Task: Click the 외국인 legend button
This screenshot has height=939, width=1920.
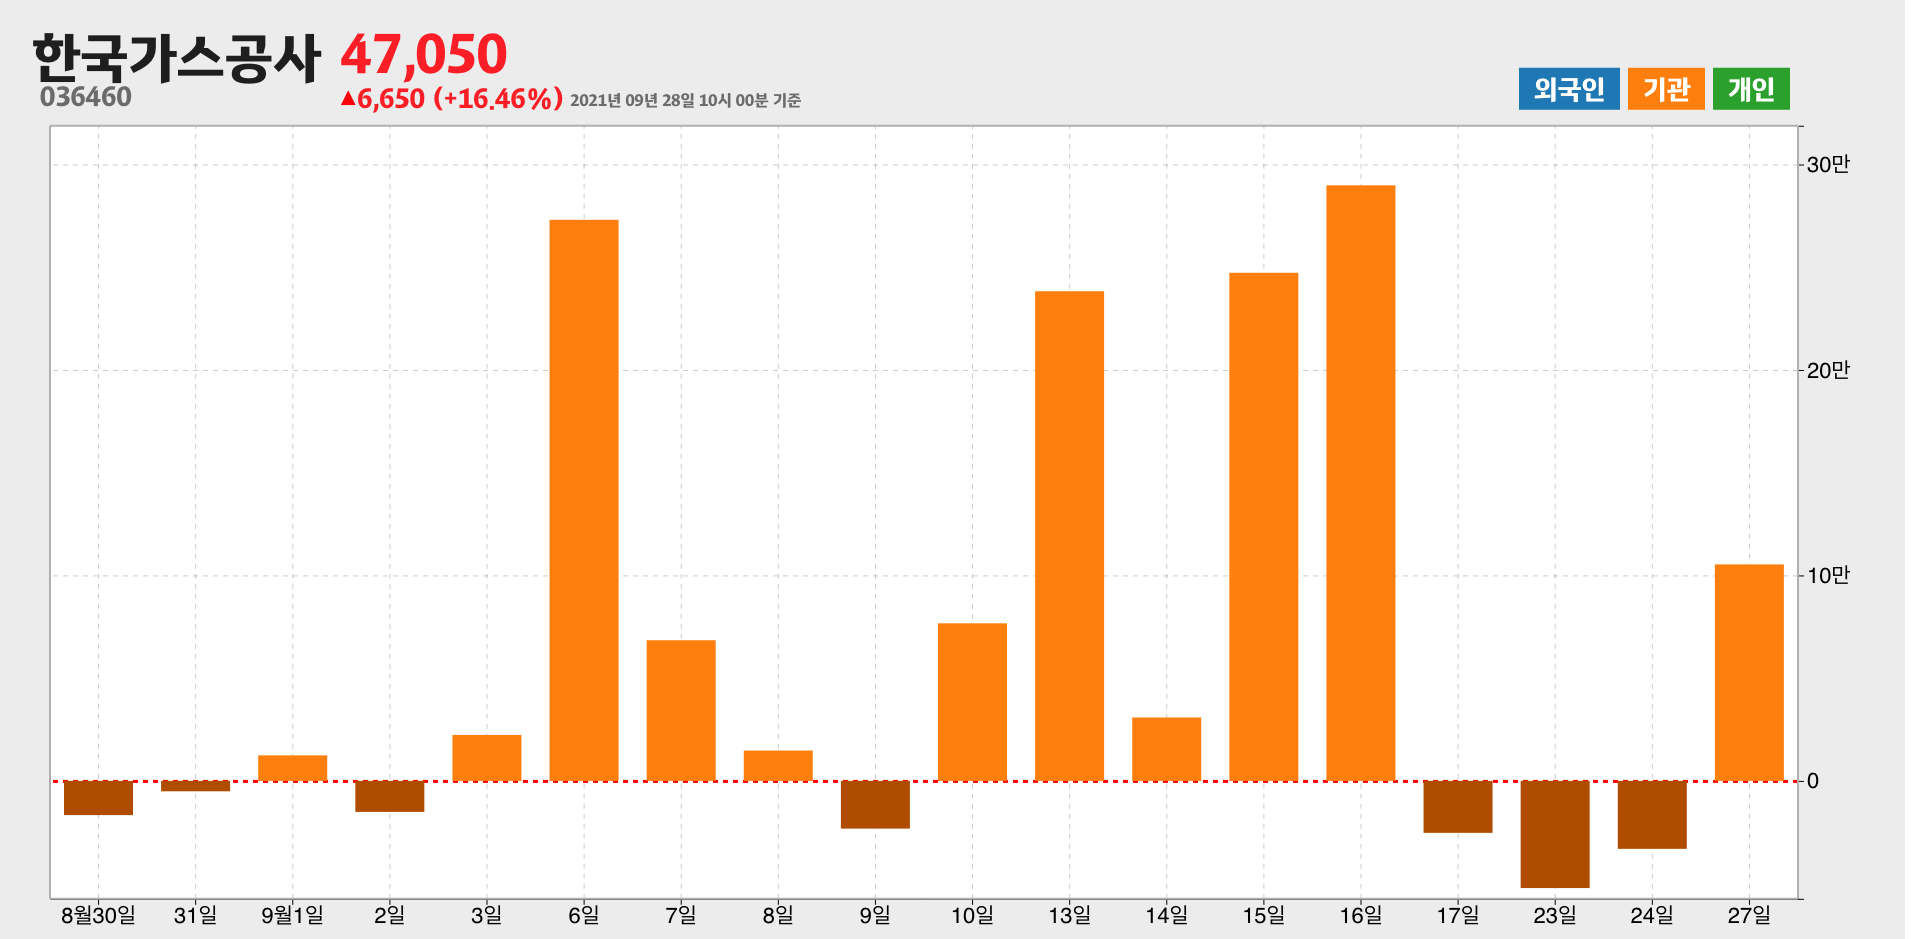Action: click(1569, 89)
